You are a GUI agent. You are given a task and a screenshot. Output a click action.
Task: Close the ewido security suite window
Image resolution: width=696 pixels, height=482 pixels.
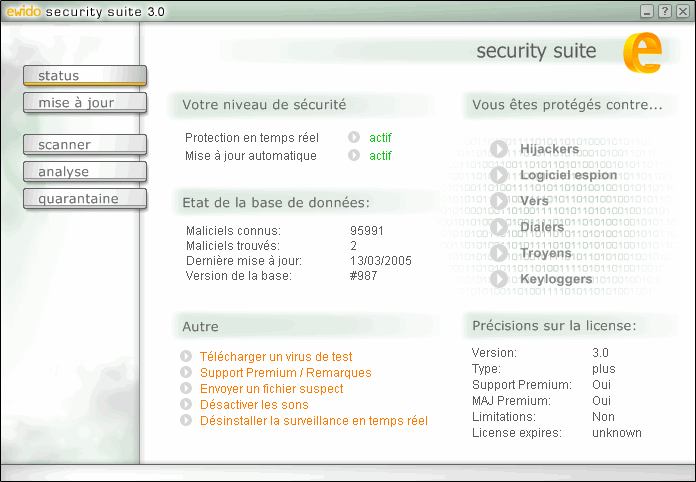[683, 11]
